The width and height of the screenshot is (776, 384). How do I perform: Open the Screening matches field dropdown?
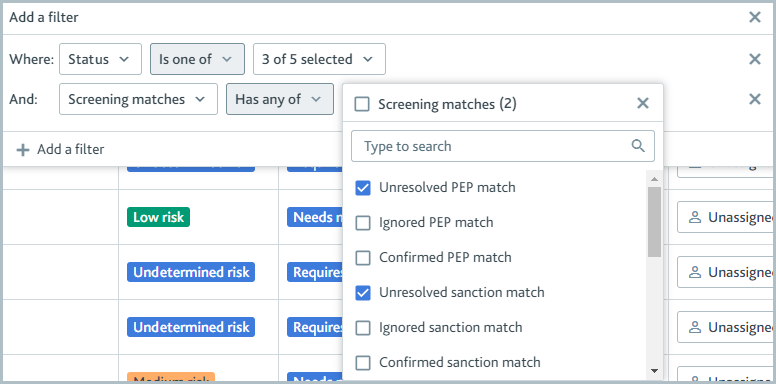pyautogui.click(x=138, y=99)
